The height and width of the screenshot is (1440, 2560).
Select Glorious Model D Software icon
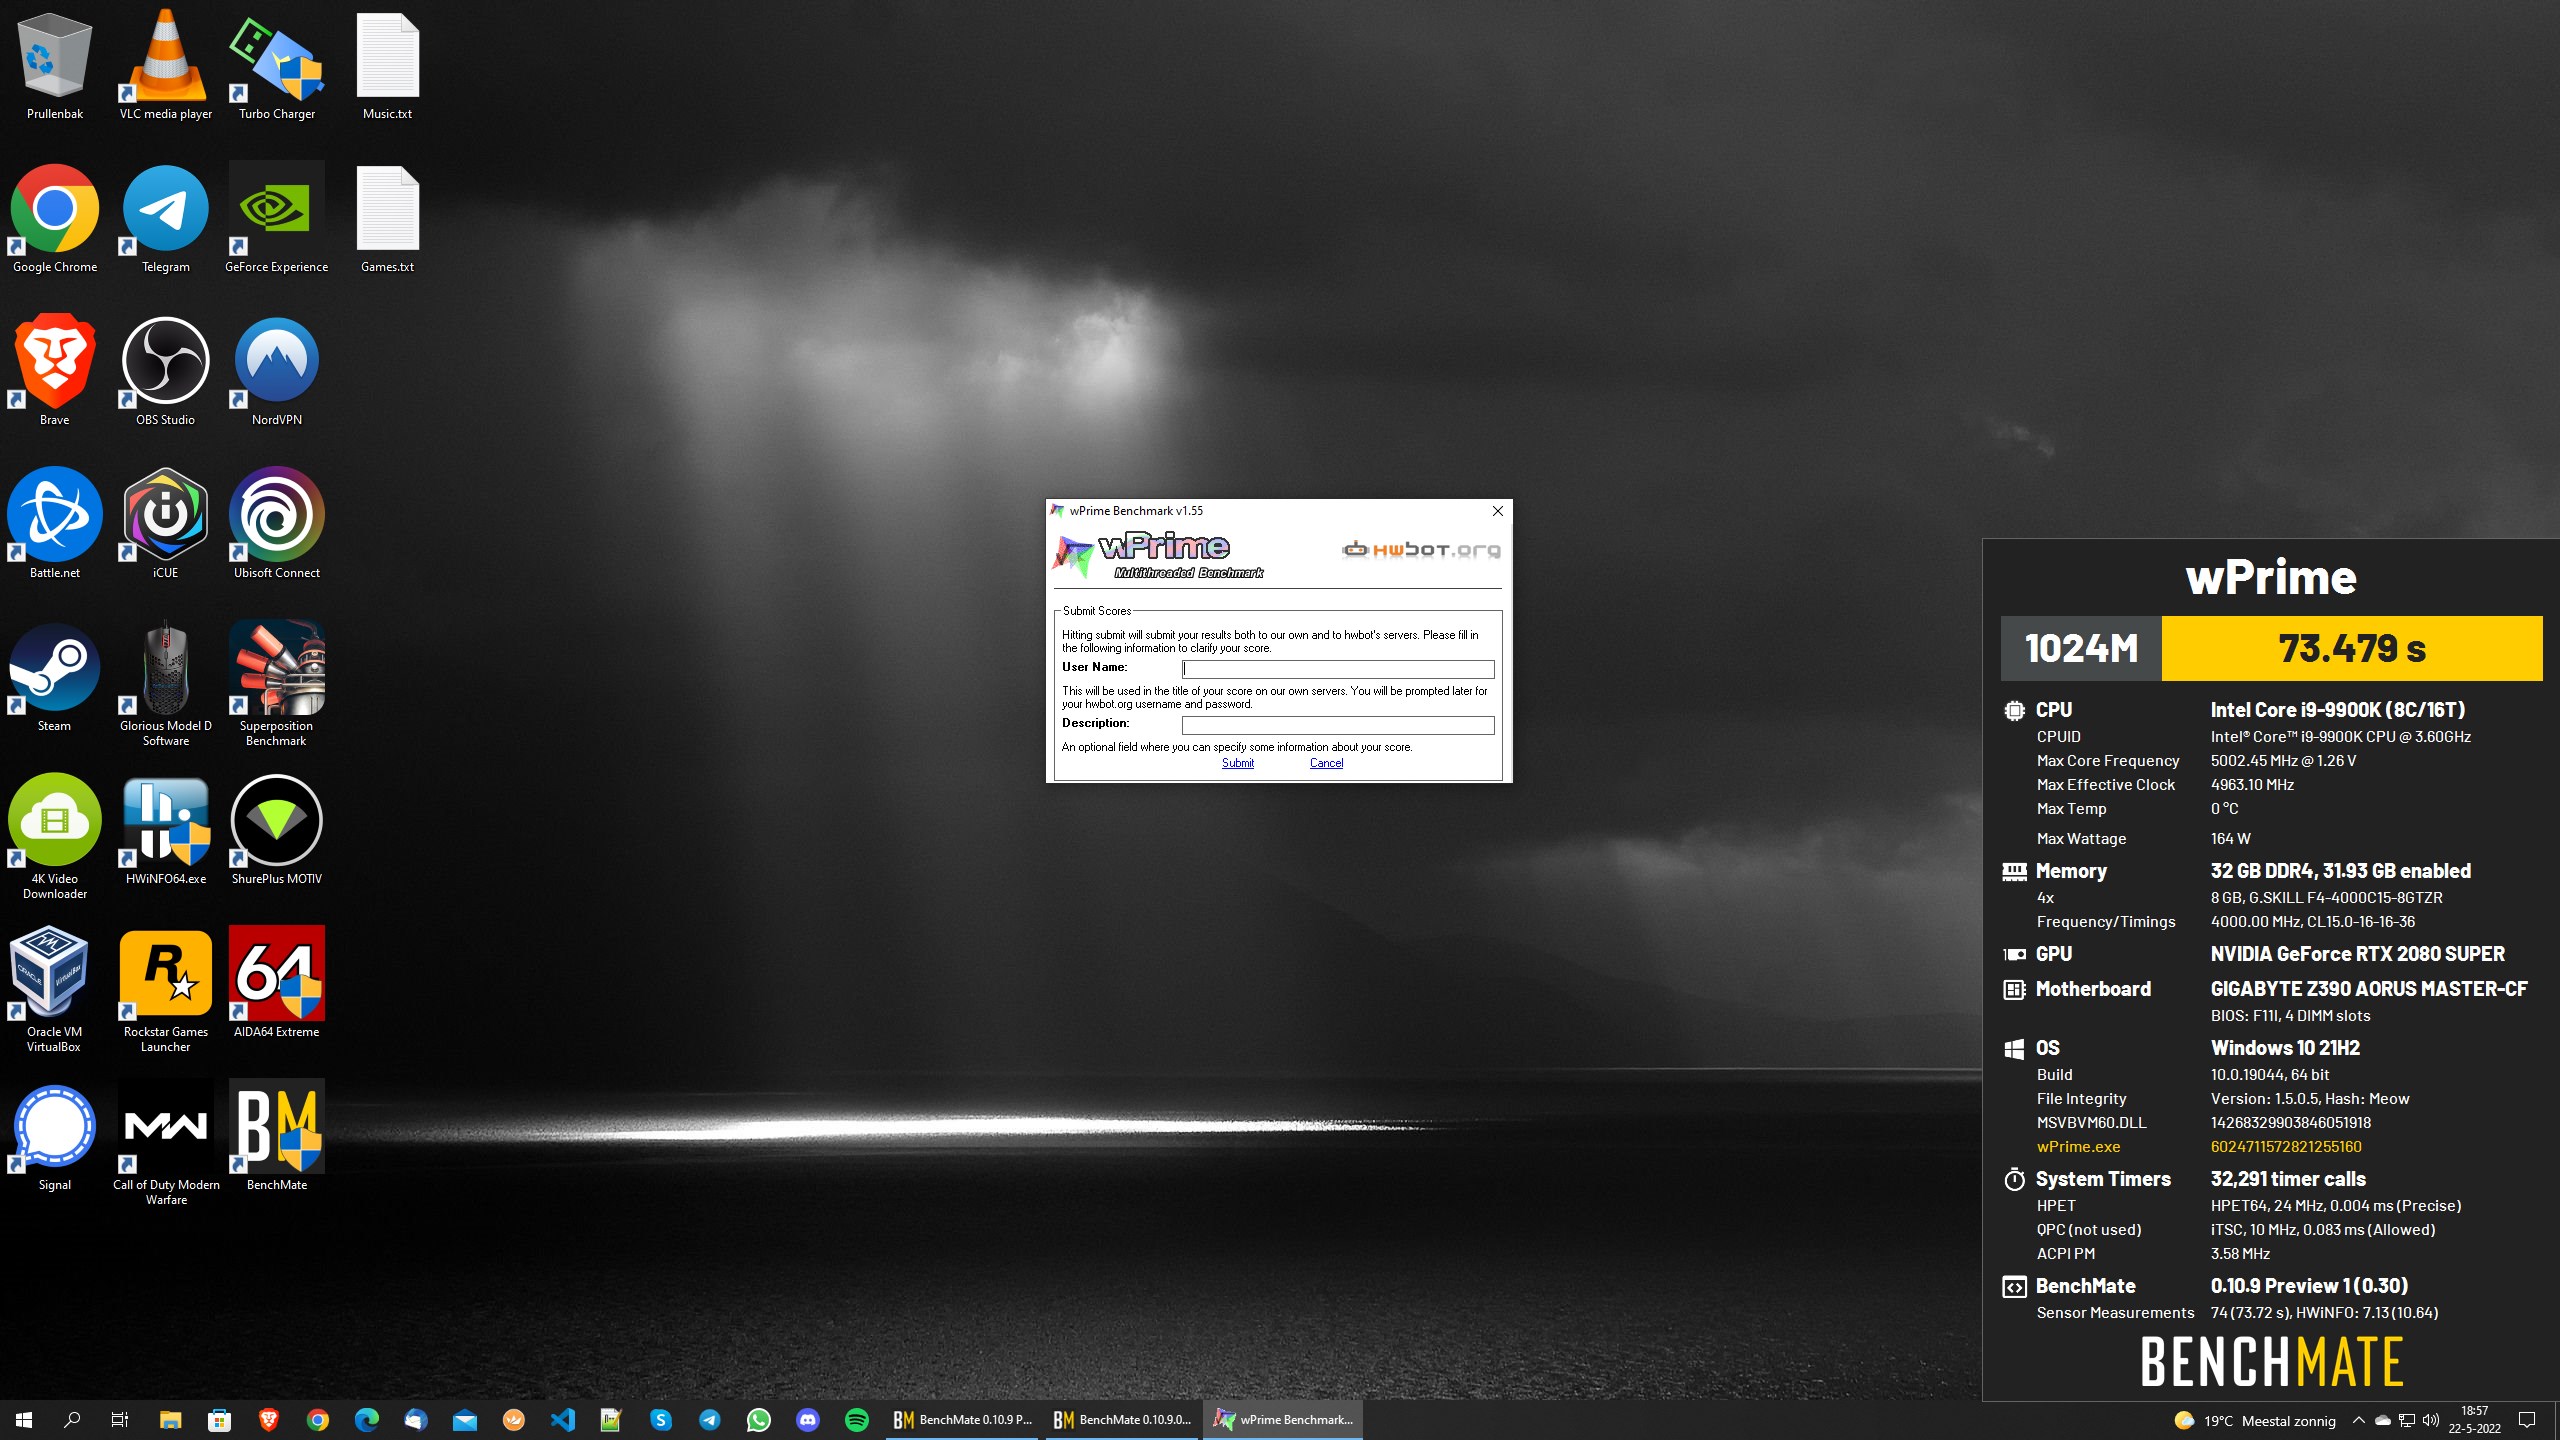tap(166, 685)
